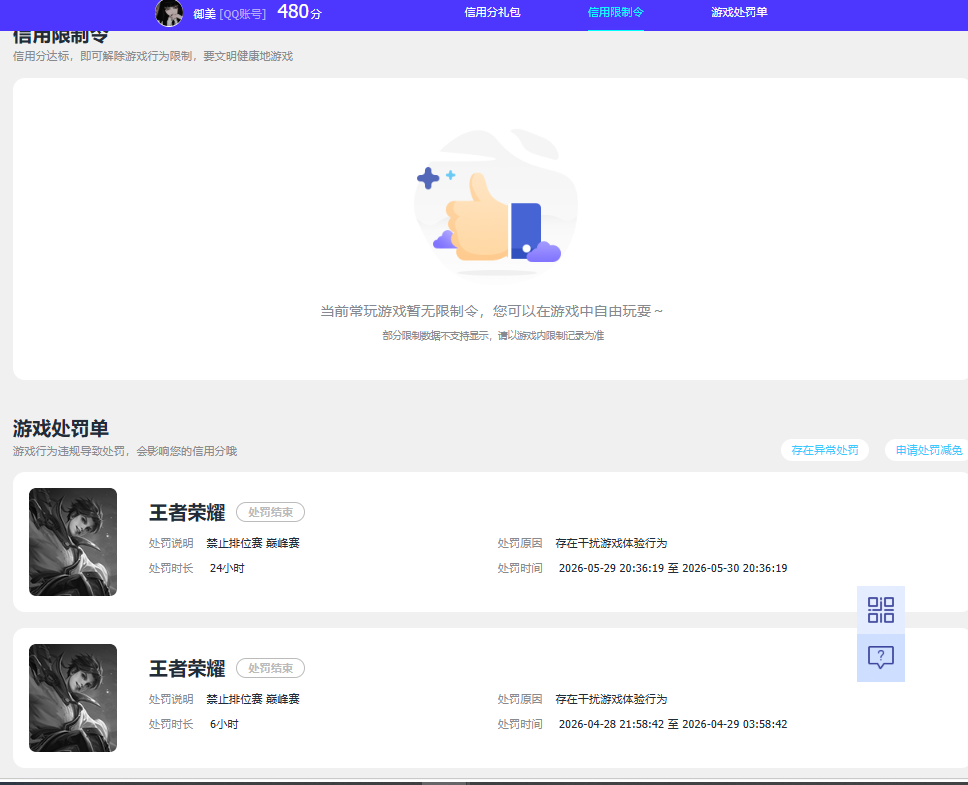The height and width of the screenshot is (785, 968).
Task: Click the username 御美 in the header
Action: [x=204, y=14]
